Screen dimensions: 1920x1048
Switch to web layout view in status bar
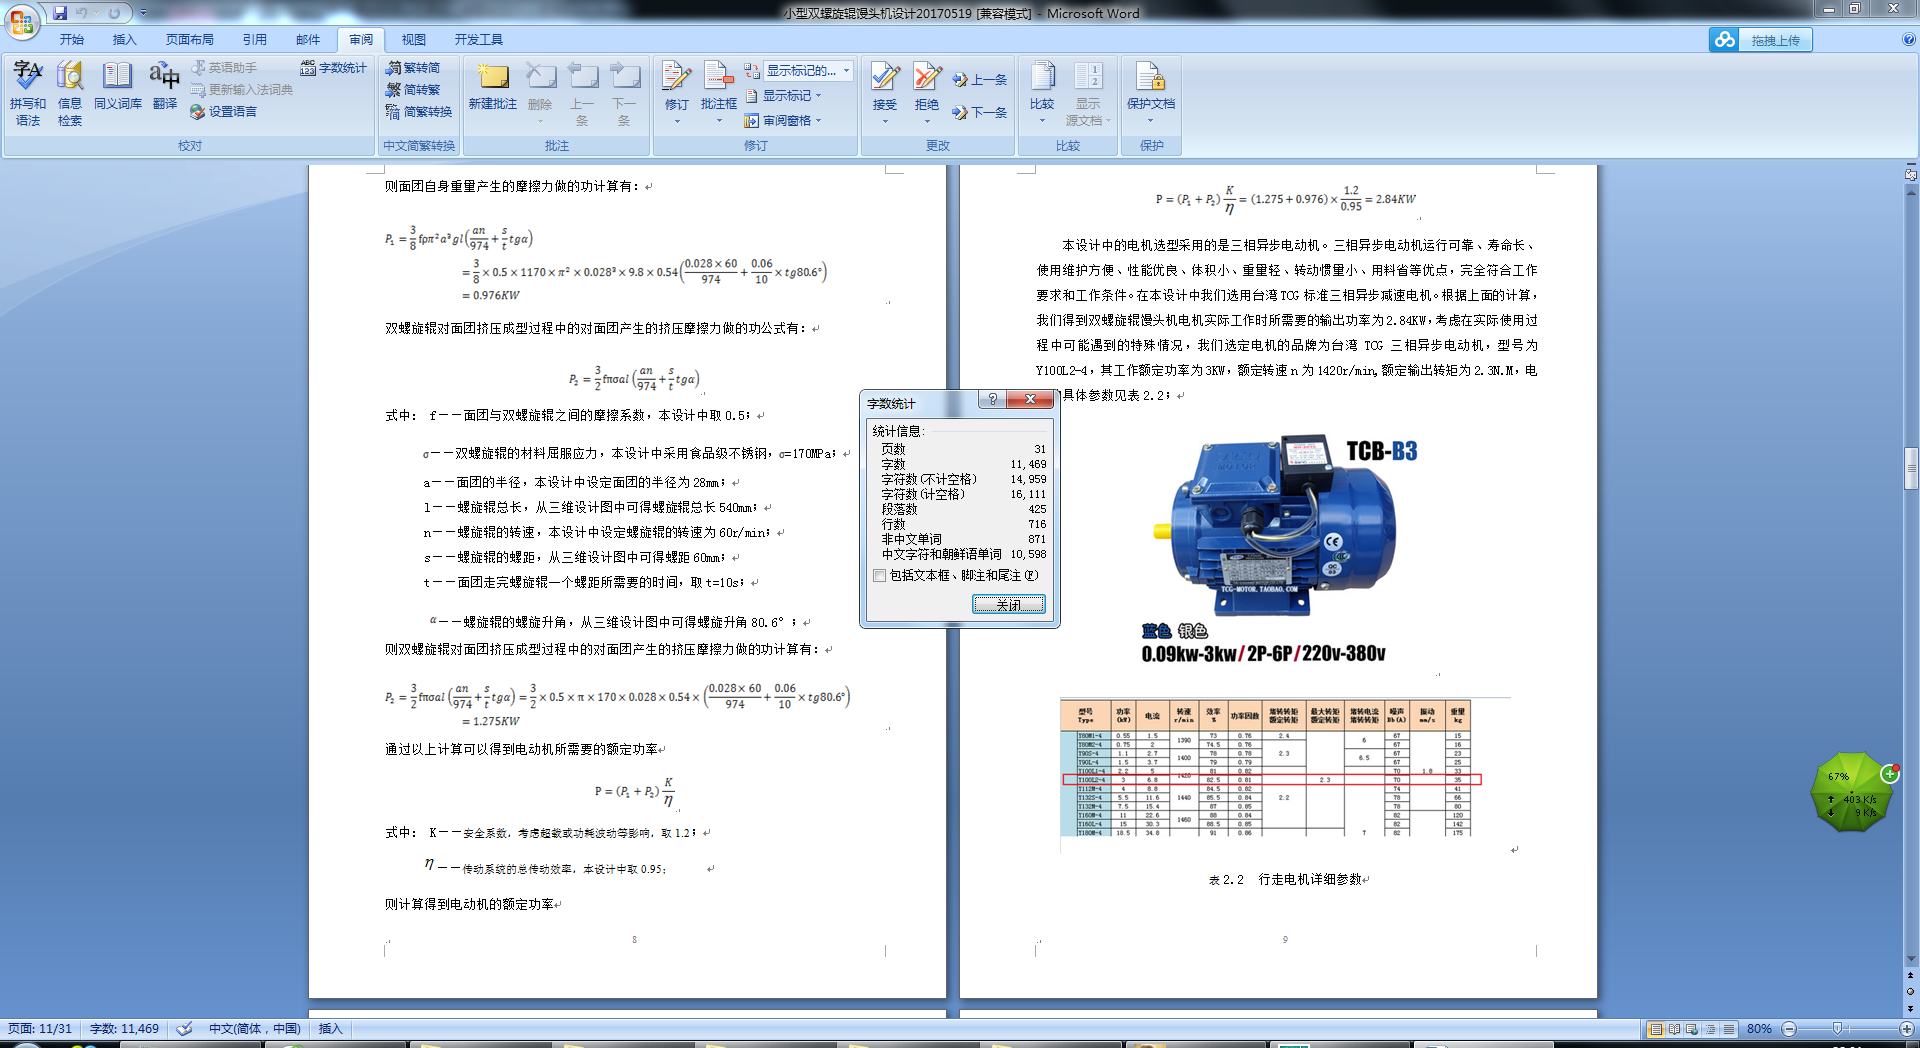[1692, 1029]
